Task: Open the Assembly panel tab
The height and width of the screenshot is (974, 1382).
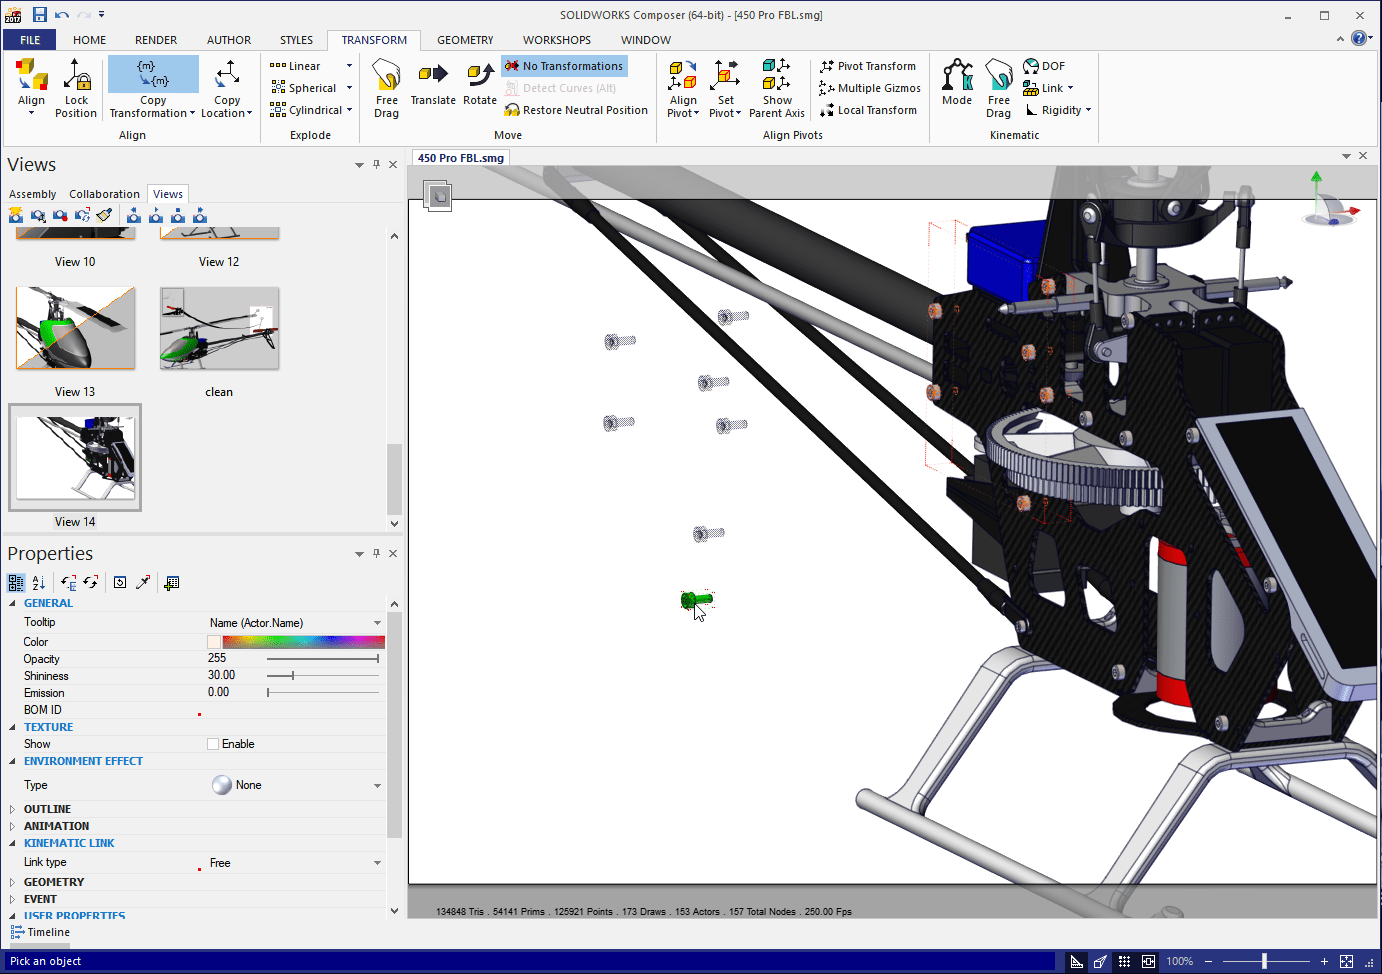Action: tap(32, 194)
